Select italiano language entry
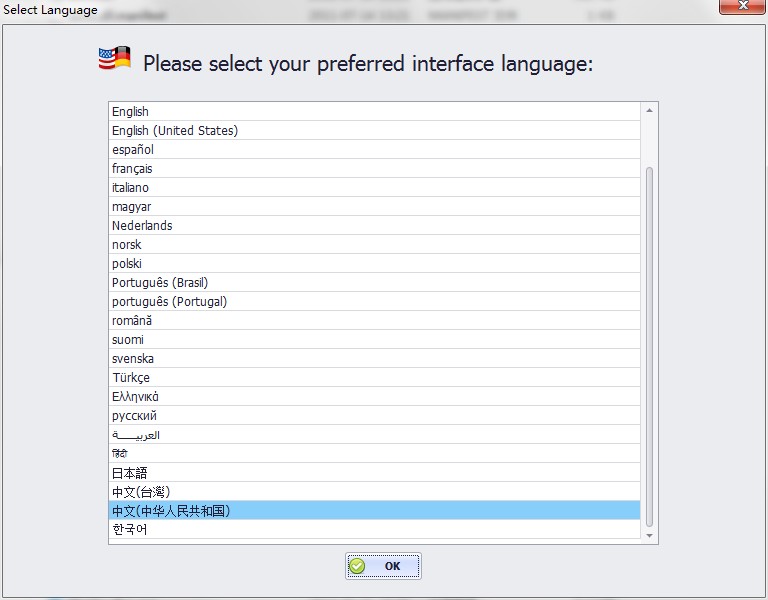Viewport: 768px width, 600px height. [130, 188]
